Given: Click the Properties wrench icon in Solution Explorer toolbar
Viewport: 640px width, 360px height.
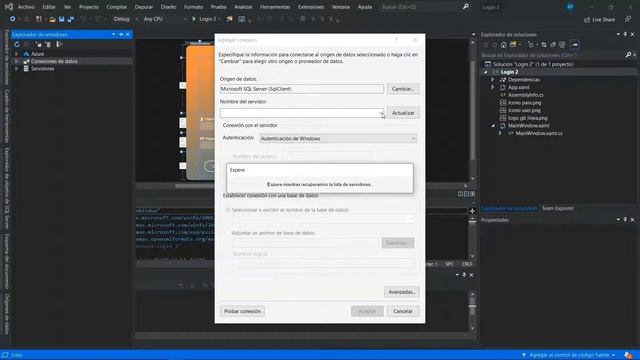Looking at the screenshot, I should [x=574, y=44].
